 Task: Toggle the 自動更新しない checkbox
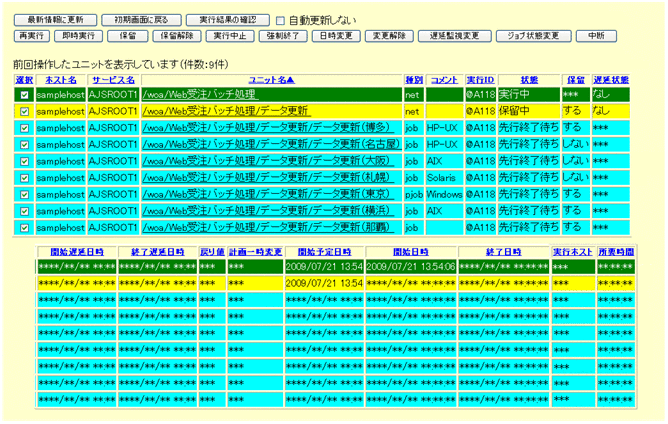coord(281,20)
